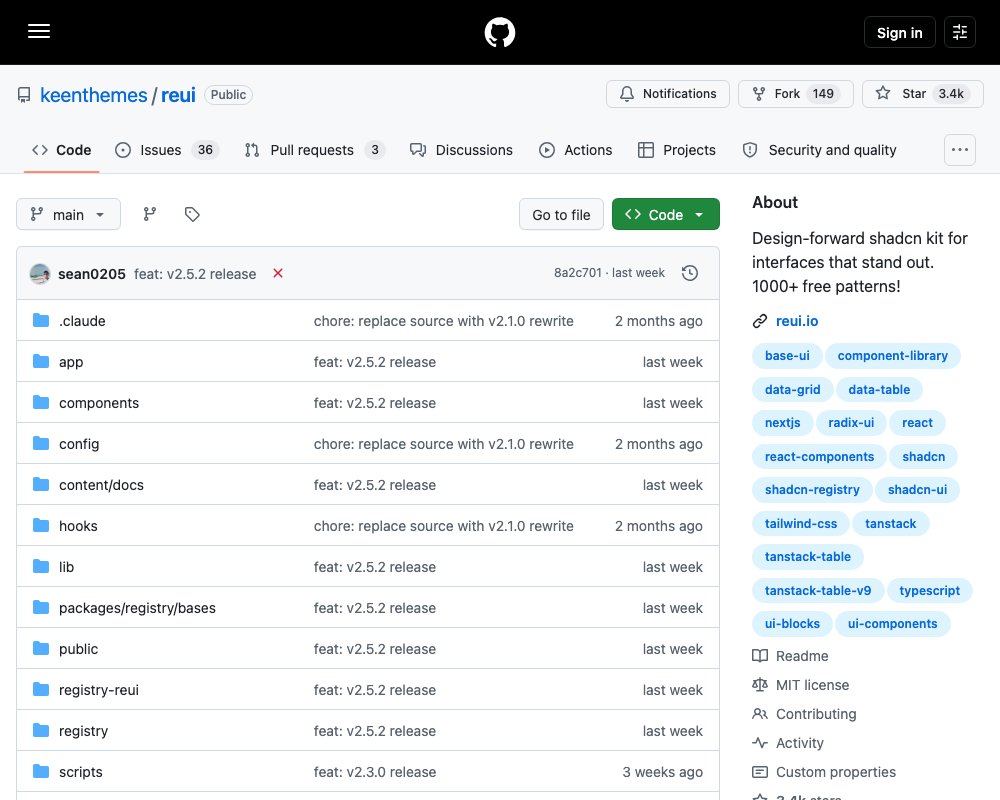Viewport: 1000px width, 800px height.
Task: Click the Readme book icon
Action: pos(760,656)
